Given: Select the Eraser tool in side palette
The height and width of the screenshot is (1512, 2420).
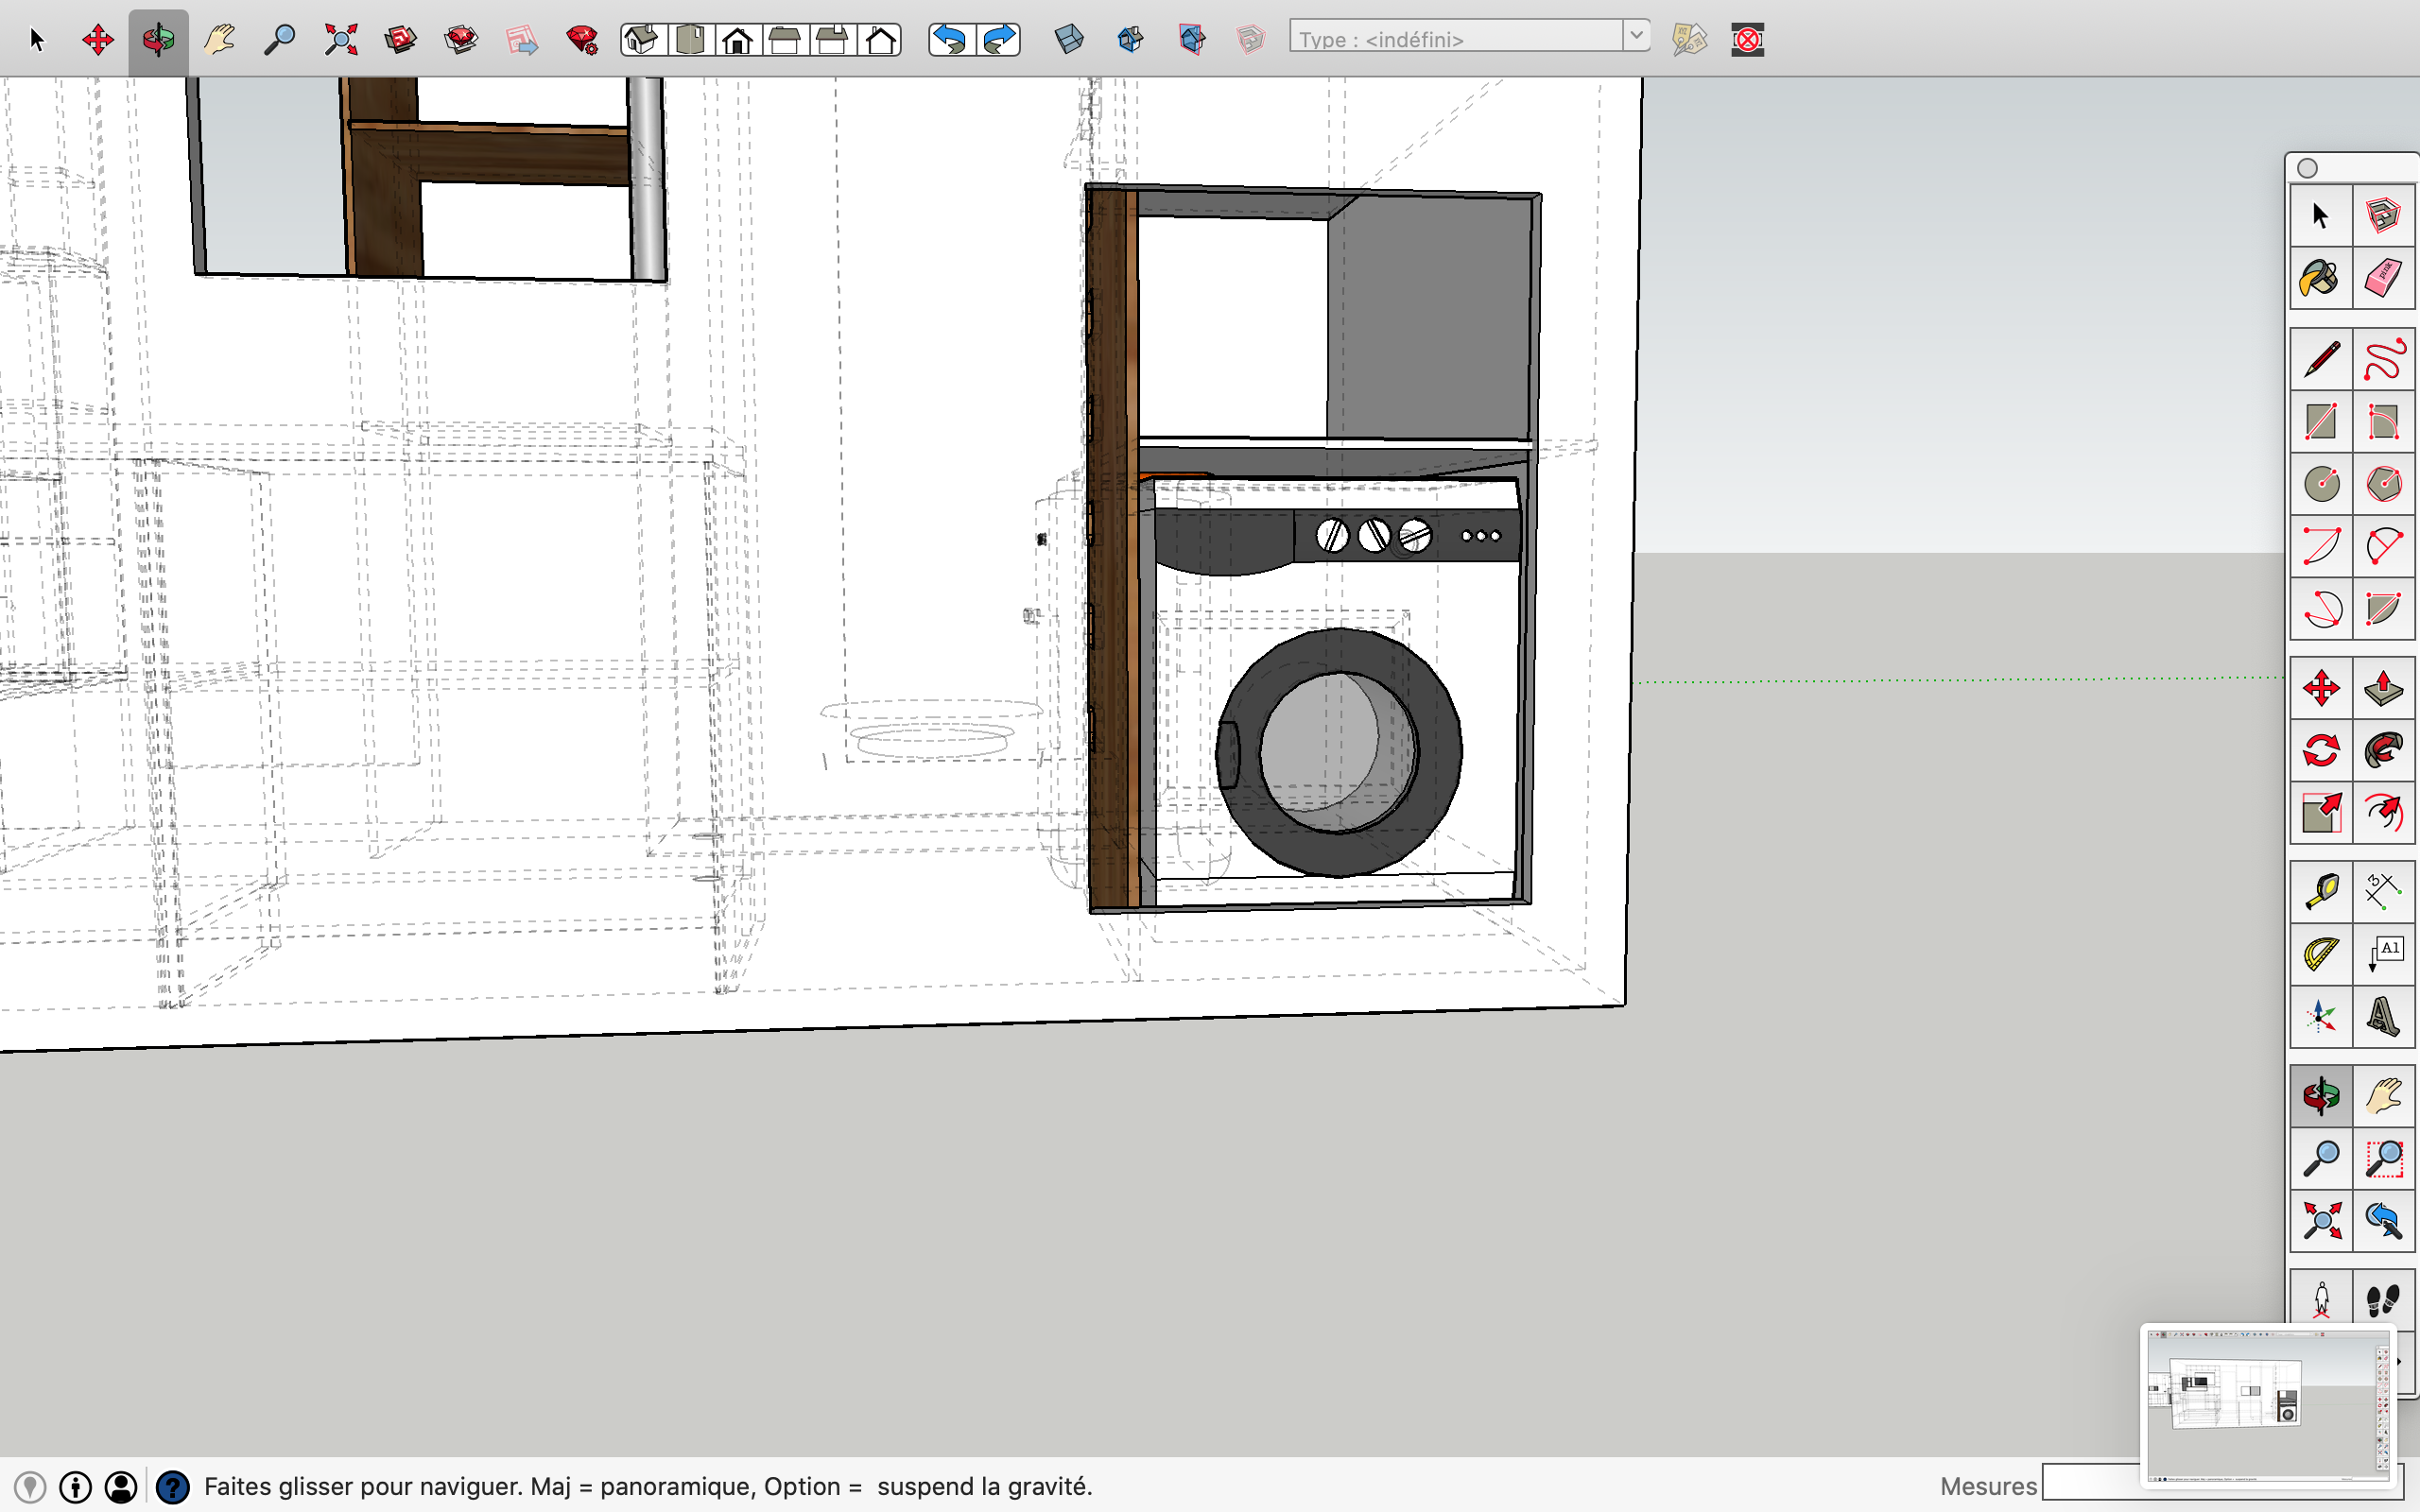Looking at the screenshot, I should tap(2383, 277).
